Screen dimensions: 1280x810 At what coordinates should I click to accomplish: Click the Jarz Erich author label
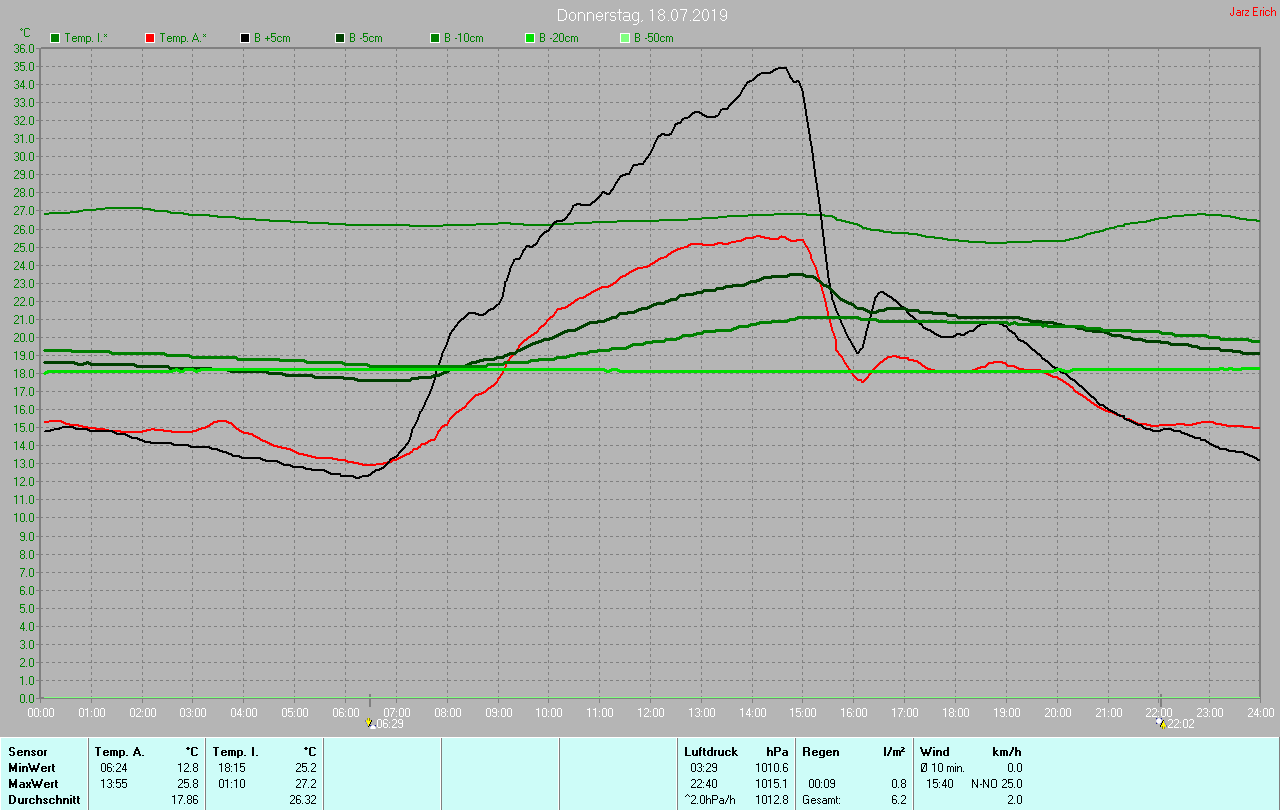[1252, 12]
